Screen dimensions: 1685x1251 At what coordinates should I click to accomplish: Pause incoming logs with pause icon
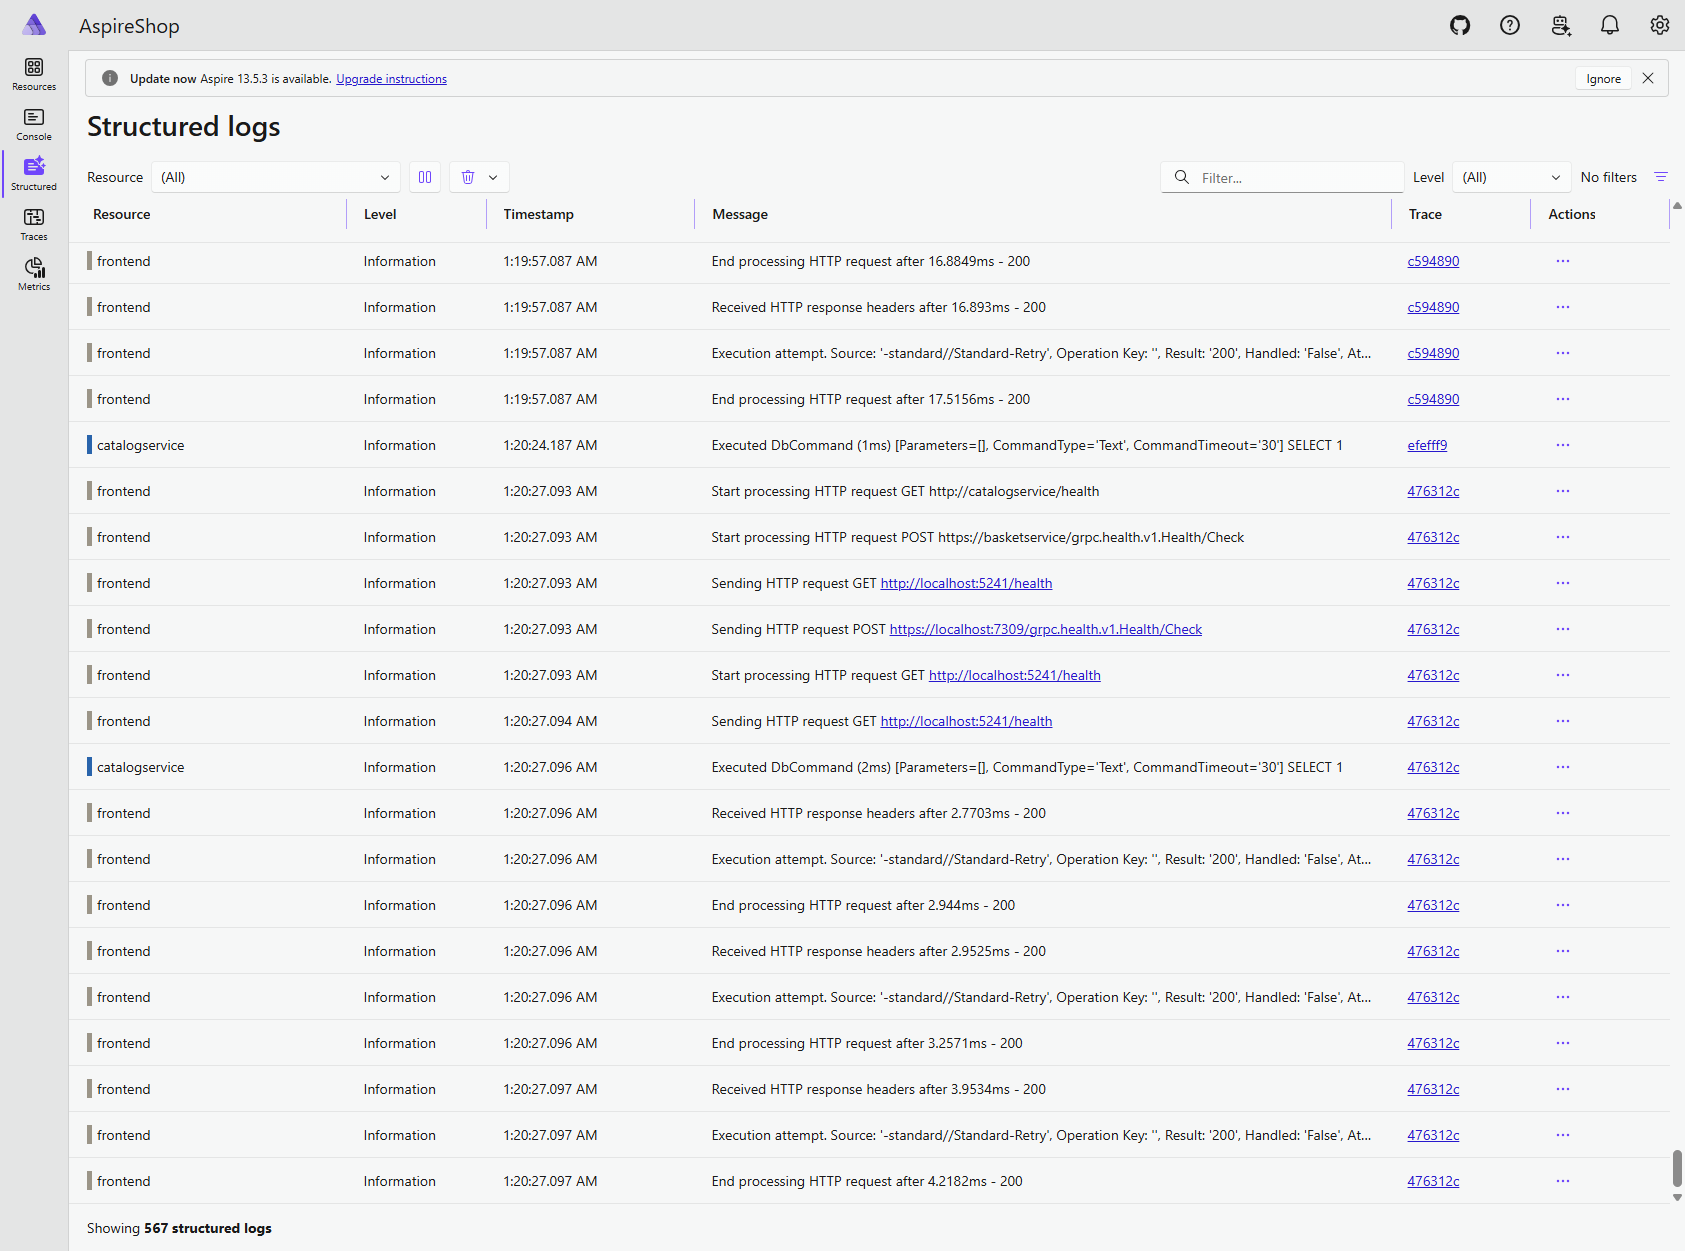(x=425, y=177)
